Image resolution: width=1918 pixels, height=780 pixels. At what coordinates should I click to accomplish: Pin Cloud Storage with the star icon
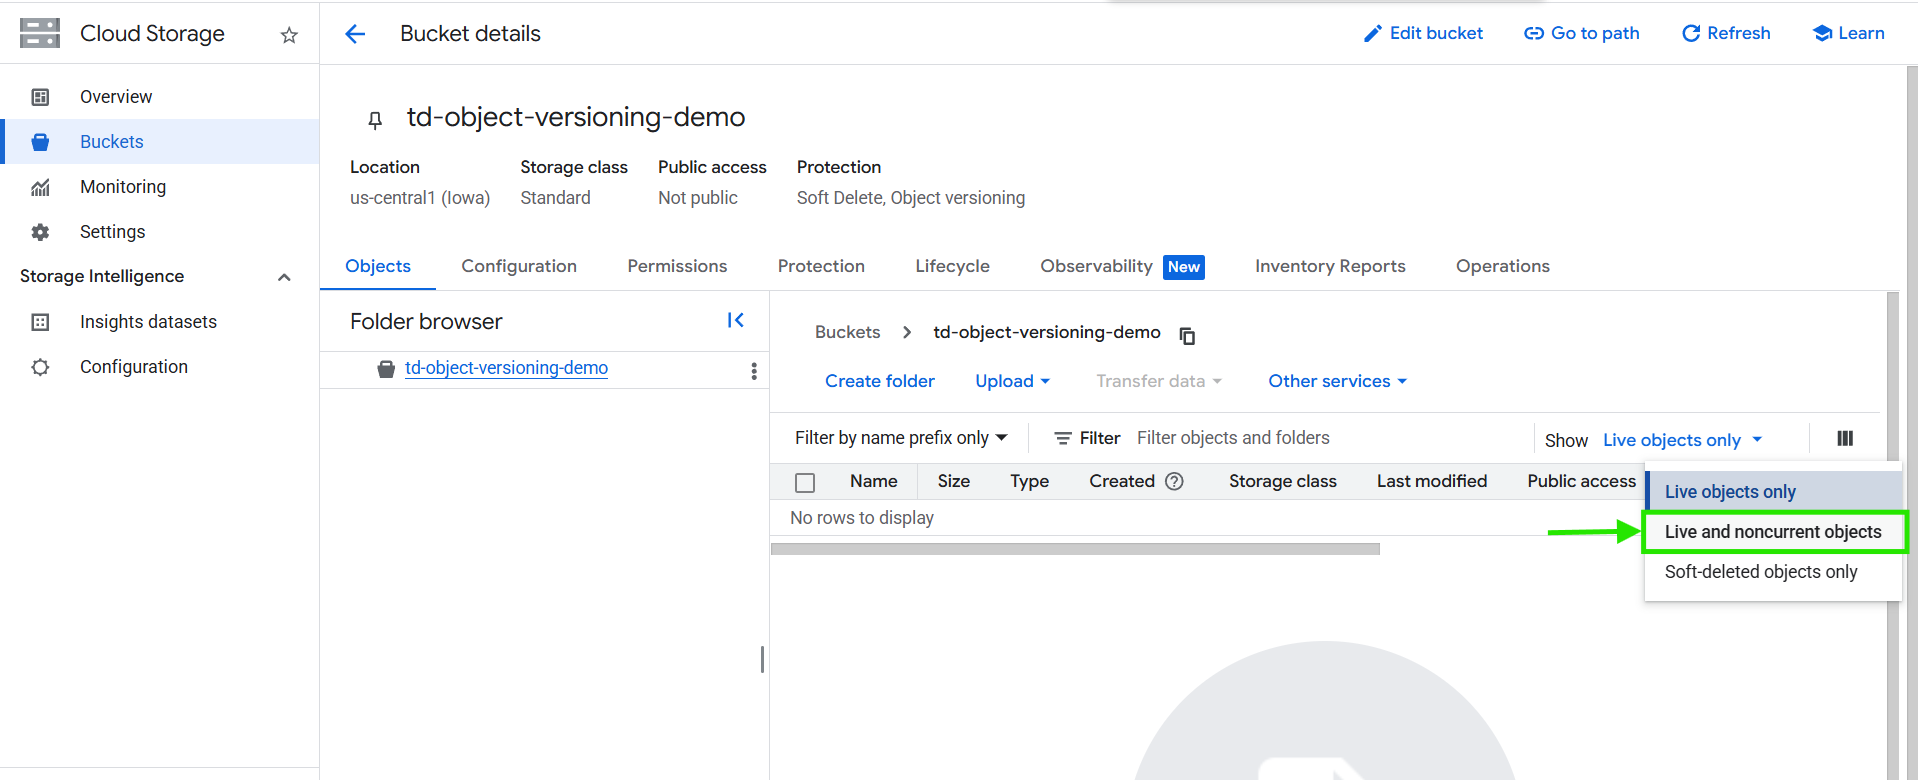[289, 35]
